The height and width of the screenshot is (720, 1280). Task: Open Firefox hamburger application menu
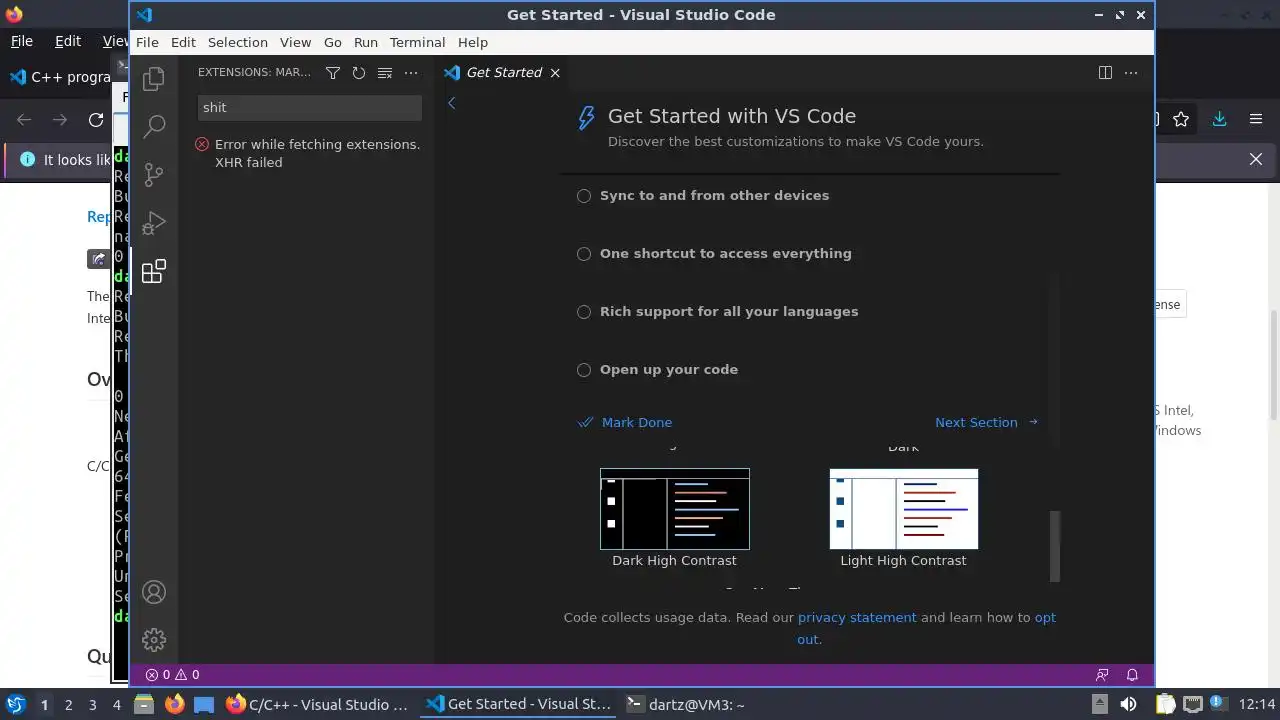(x=1256, y=119)
